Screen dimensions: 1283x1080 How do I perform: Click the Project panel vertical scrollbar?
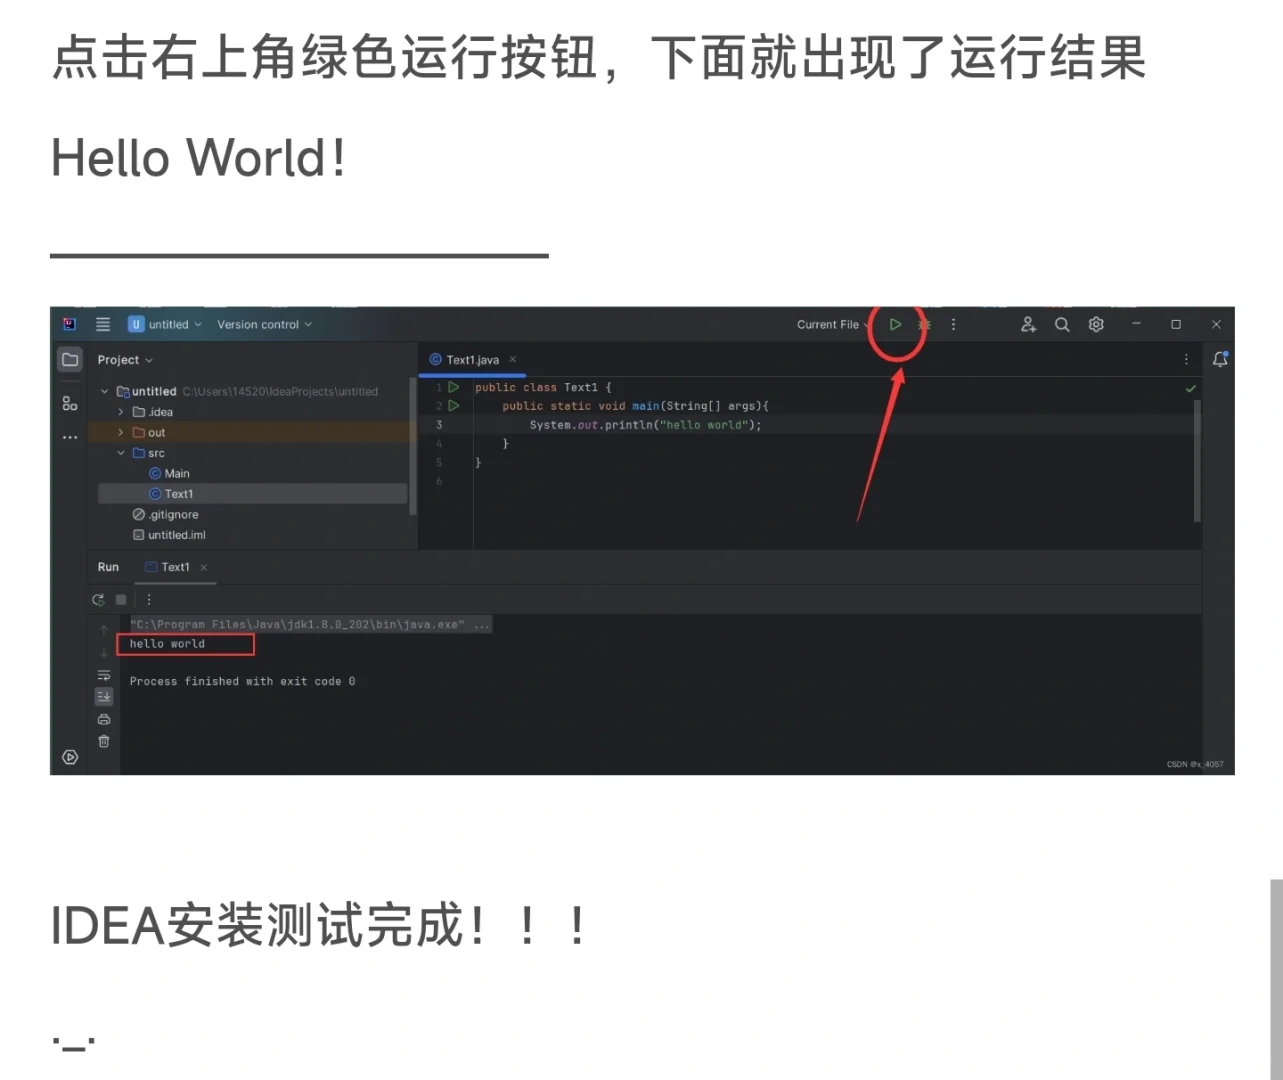click(x=413, y=446)
